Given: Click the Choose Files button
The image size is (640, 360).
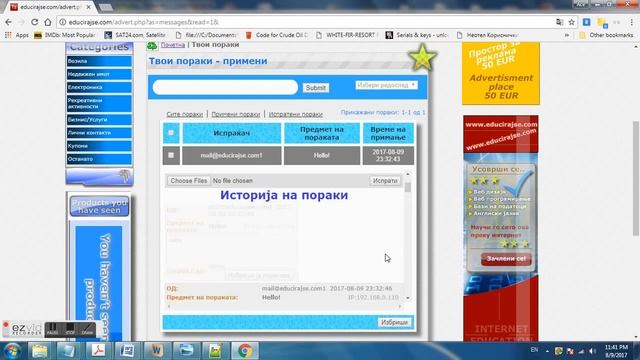Looking at the screenshot, I should (x=189, y=181).
